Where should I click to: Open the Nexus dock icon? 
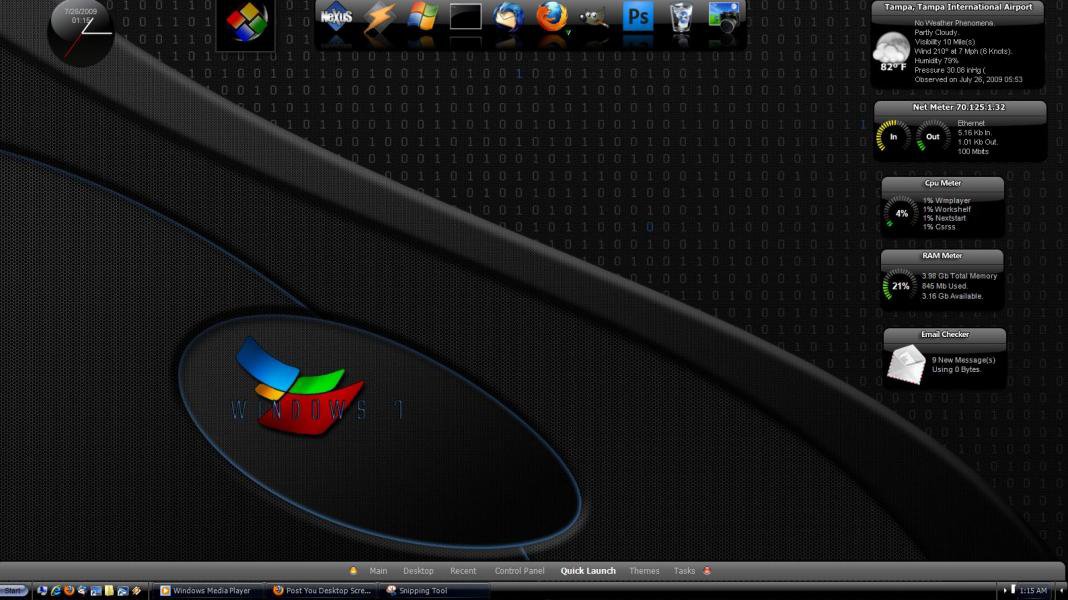coord(336,16)
